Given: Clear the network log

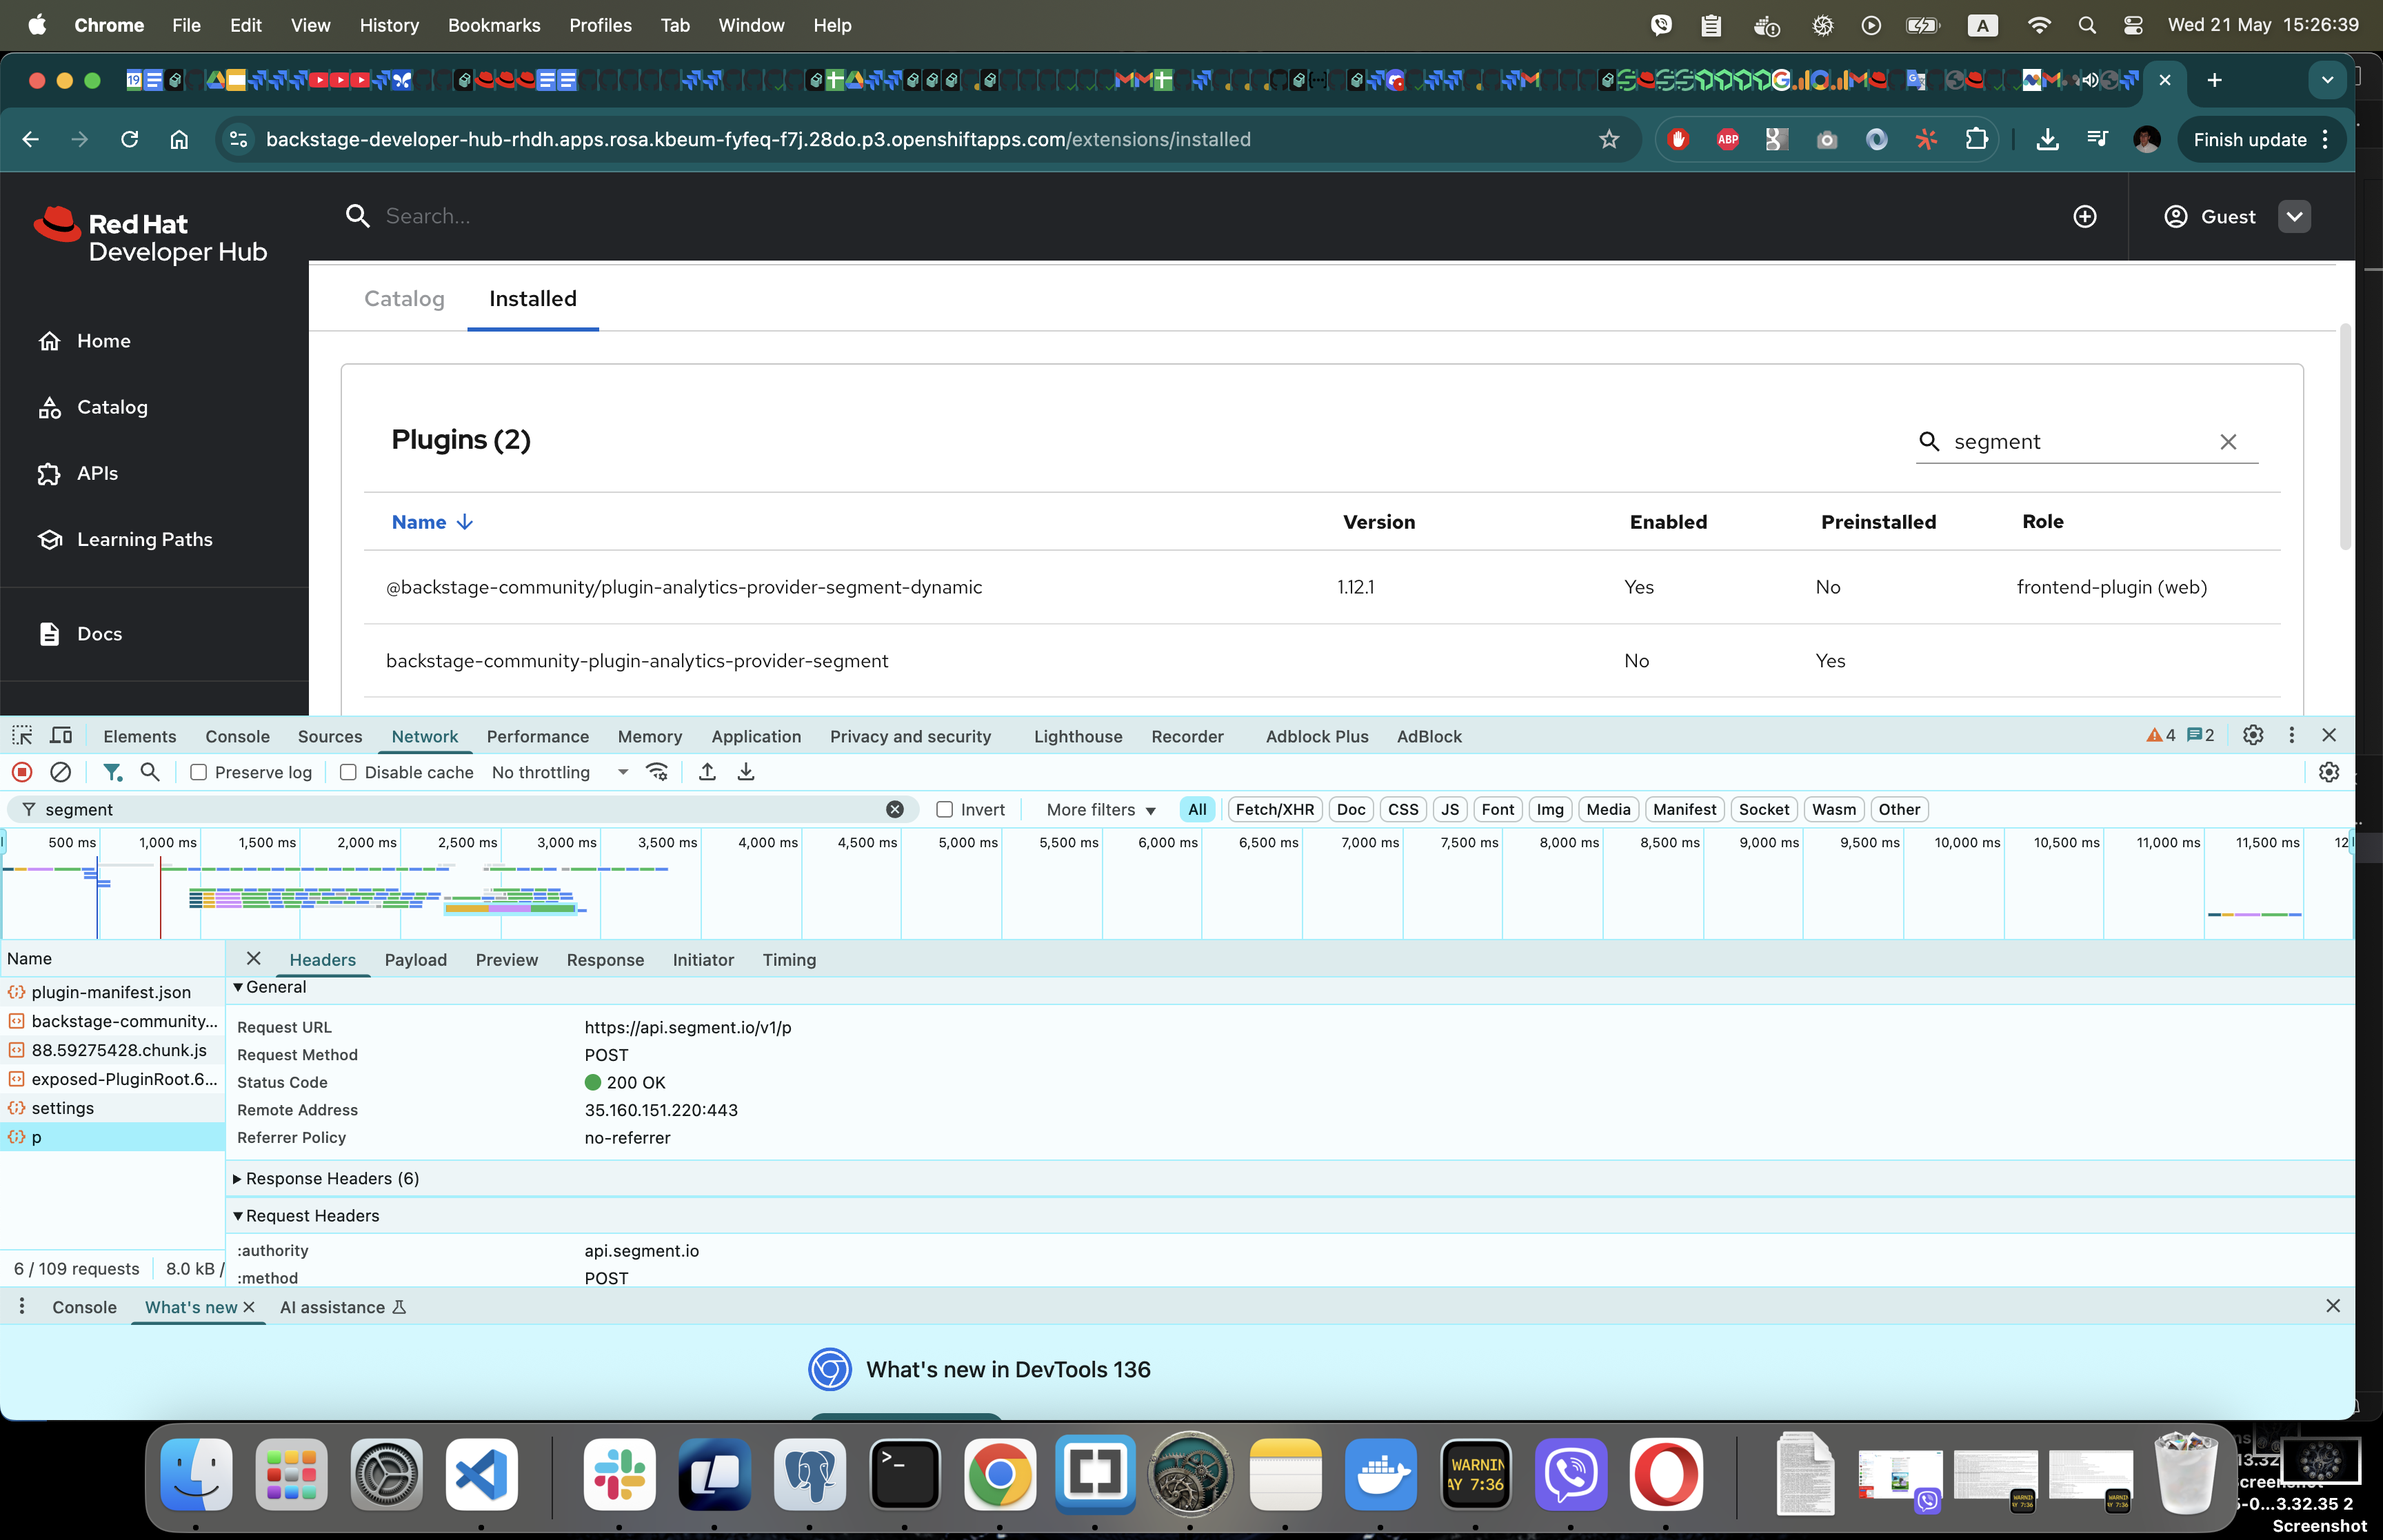Looking at the screenshot, I should coord(61,772).
